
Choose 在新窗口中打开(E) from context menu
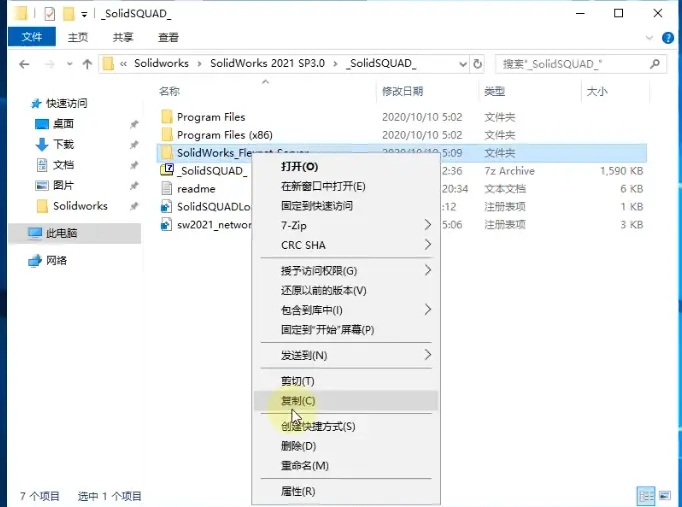[x=346, y=187]
